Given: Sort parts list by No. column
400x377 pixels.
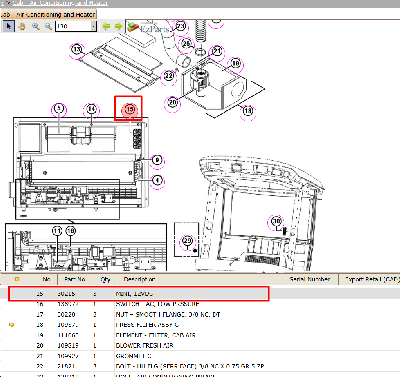Looking at the screenshot, I should click(46, 279).
